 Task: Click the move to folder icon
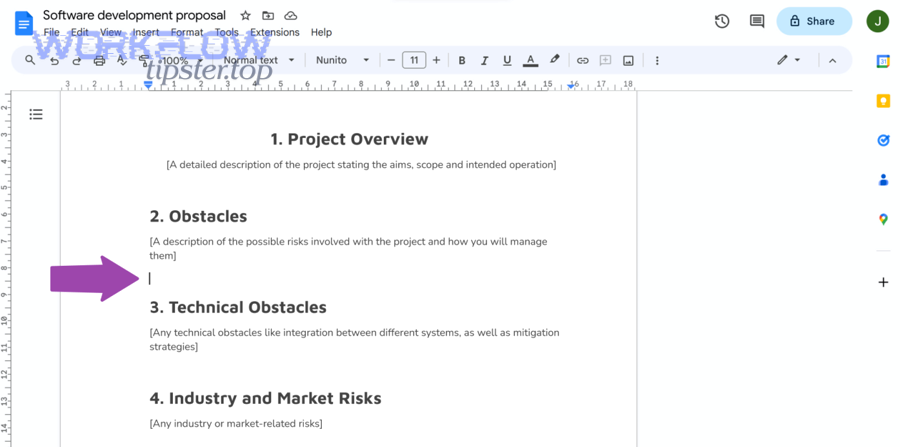tap(267, 15)
